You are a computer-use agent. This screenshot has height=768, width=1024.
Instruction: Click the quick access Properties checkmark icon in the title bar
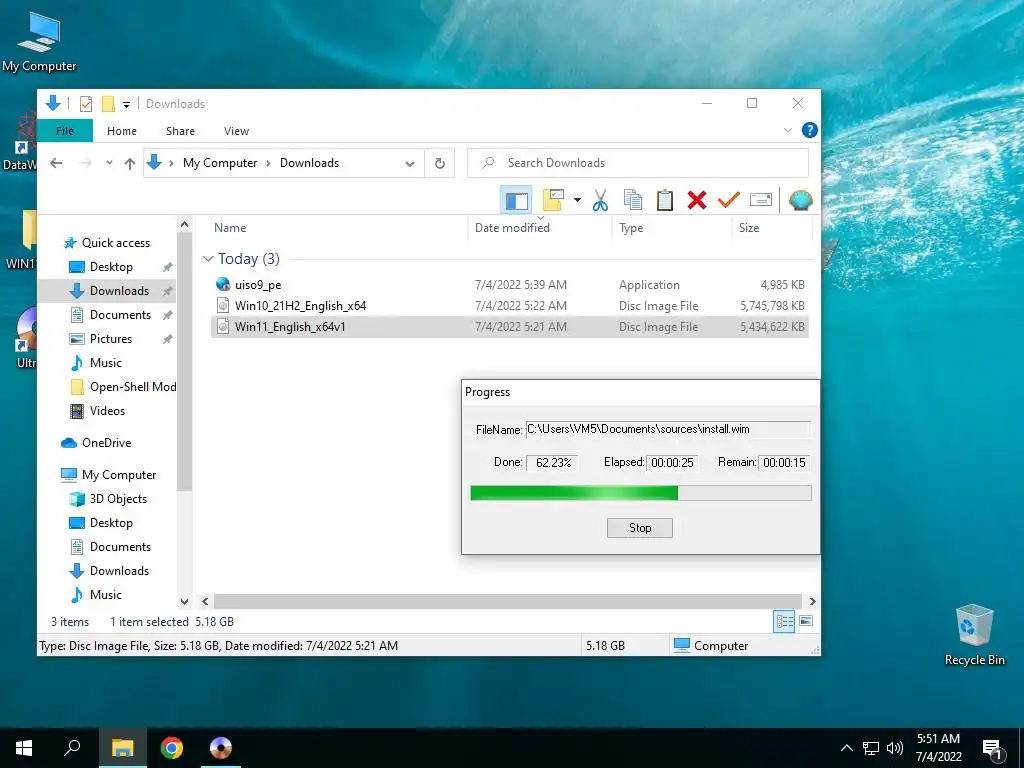(x=86, y=104)
